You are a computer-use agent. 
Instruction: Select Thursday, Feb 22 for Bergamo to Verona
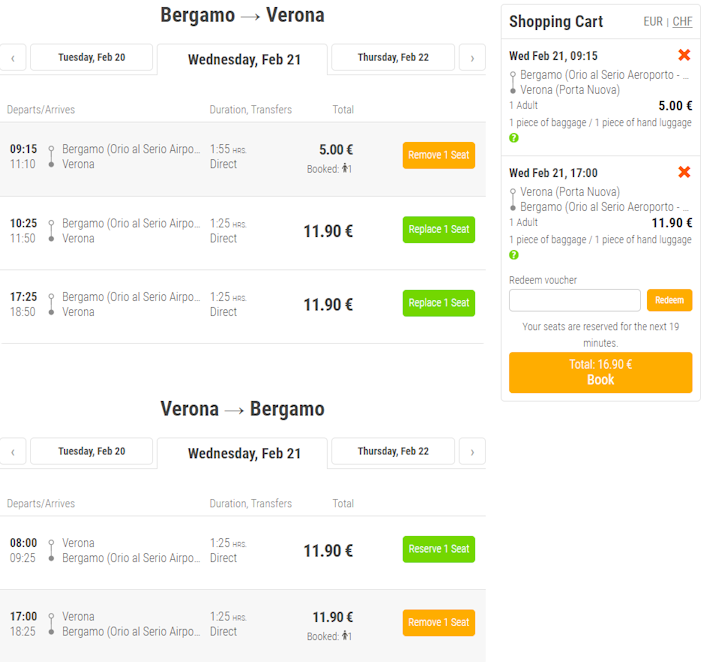393,57
